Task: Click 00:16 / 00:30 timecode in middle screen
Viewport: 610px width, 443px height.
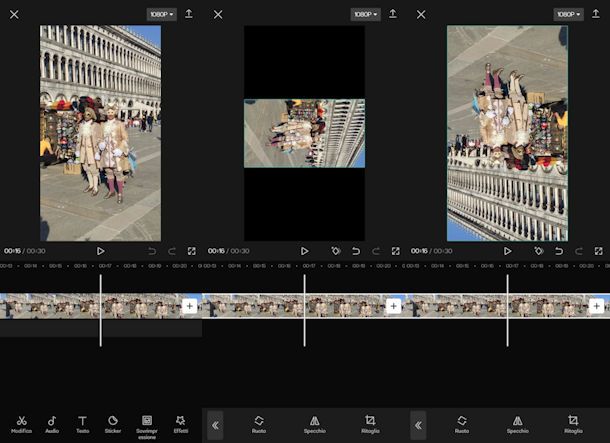Action: pyautogui.click(x=229, y=251)
